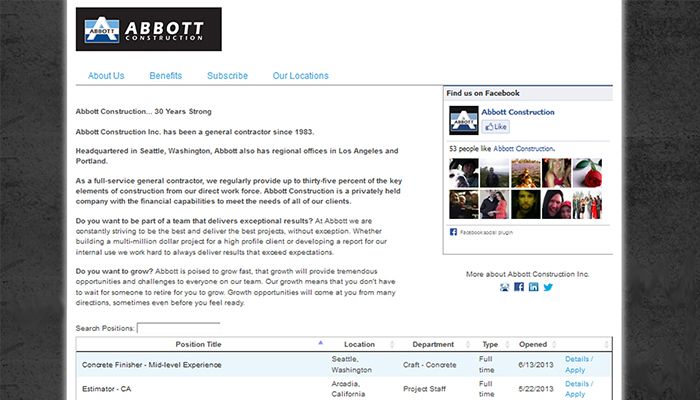Image resolution: width=700 pixels, height=400 pixels.
Task: Click the Arcadia, California location cell
Action: [x=348, y=389]
